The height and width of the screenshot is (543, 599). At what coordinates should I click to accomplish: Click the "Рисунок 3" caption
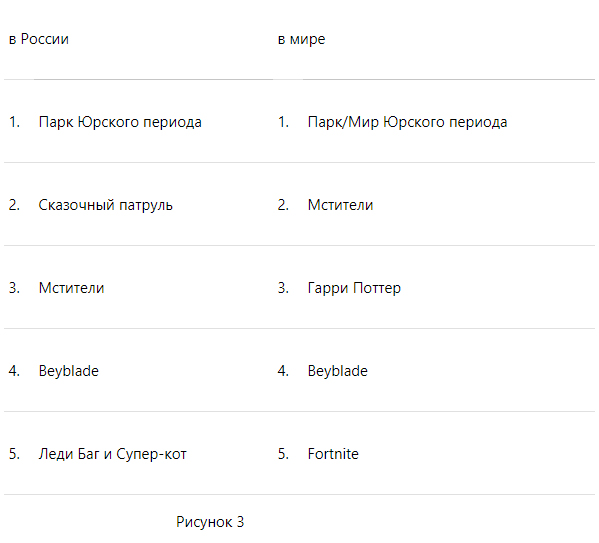[210, 522]
